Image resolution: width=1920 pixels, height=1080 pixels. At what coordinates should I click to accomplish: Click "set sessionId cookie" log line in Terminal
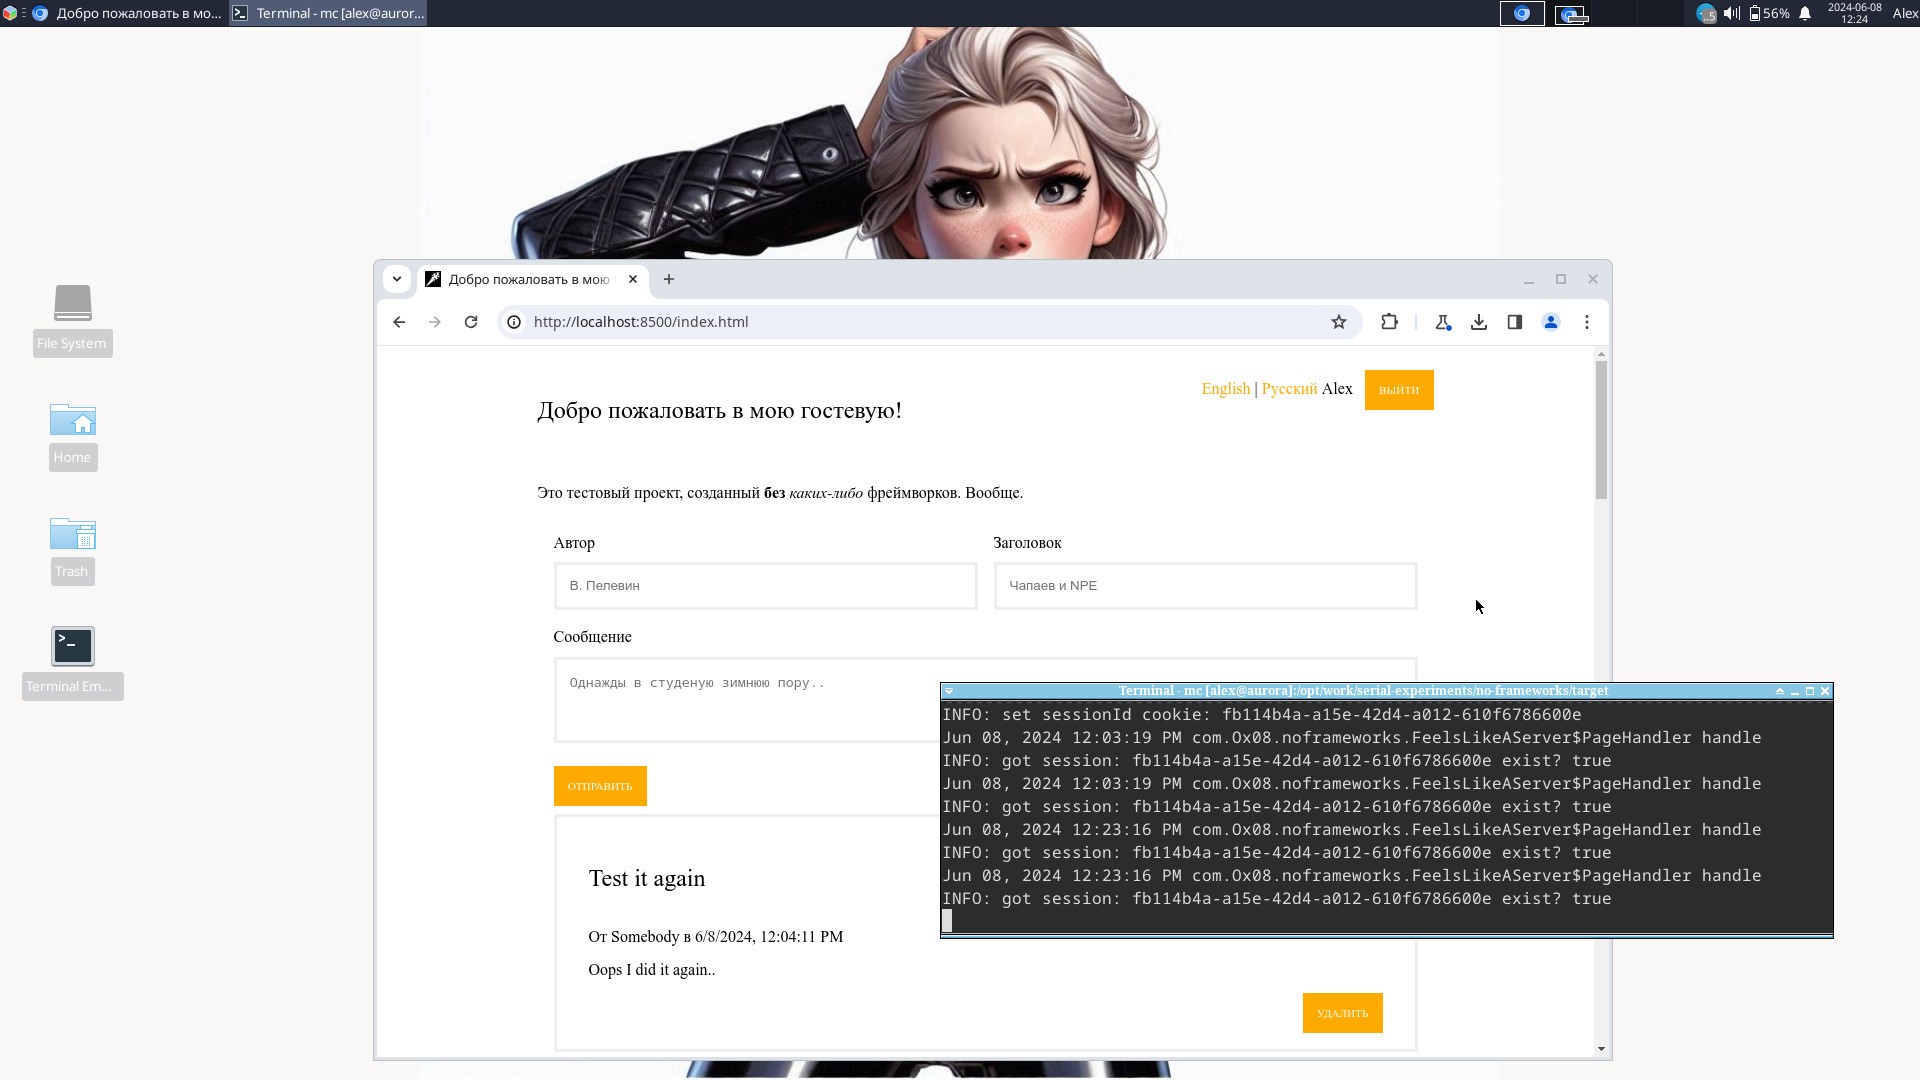[1262, 715]
